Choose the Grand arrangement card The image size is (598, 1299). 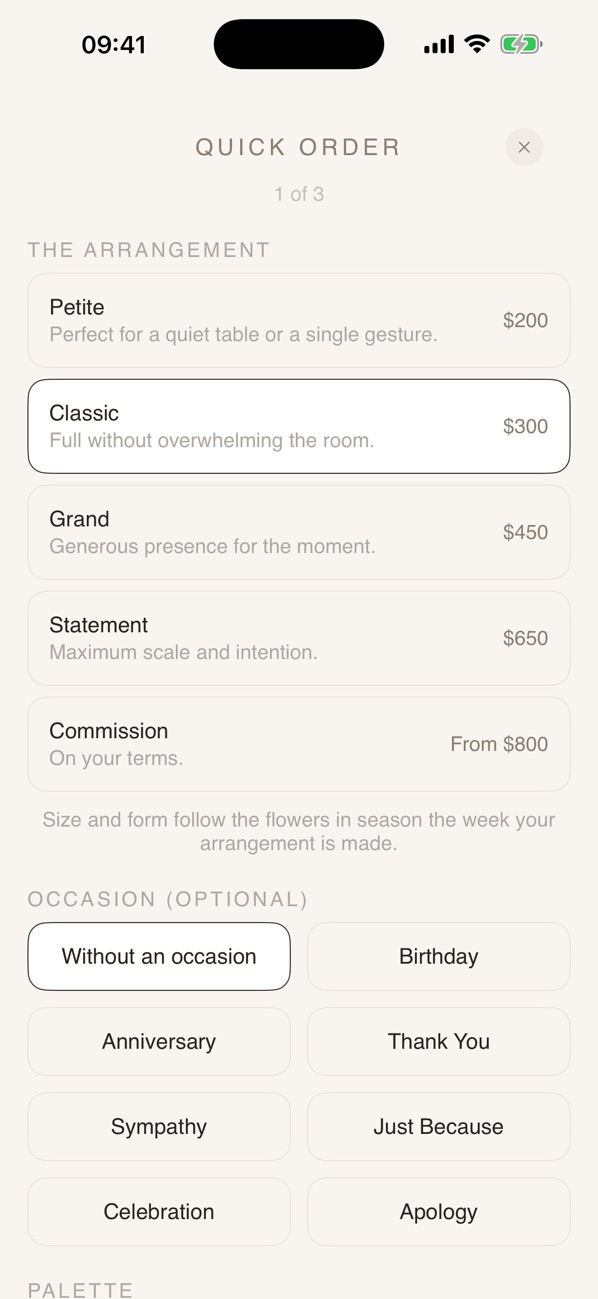click(299, 532)
